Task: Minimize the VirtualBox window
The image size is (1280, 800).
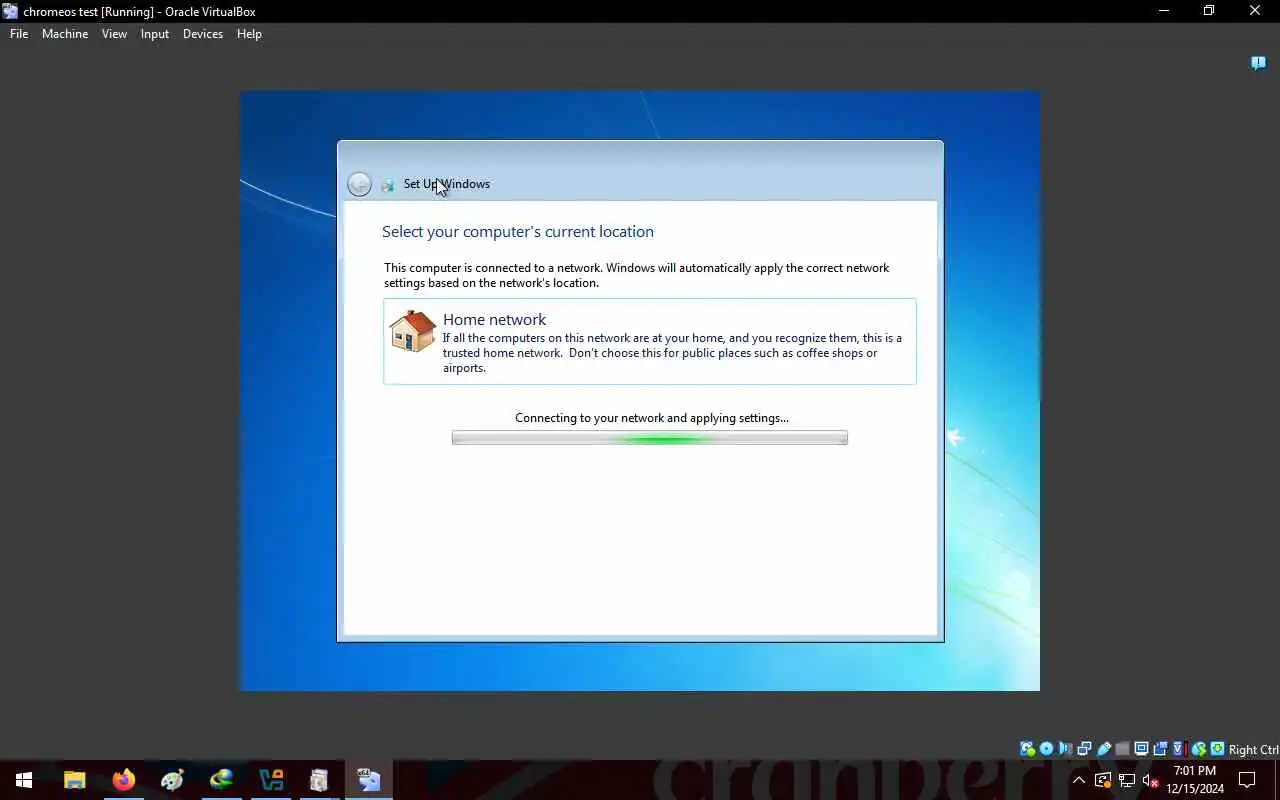Action: click(x=1164, y=11)
